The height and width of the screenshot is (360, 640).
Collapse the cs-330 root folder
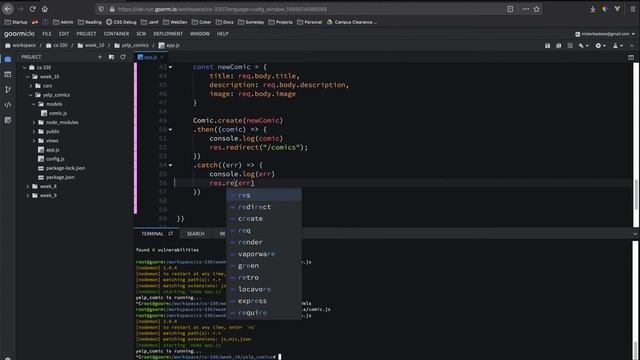(25, 68)
